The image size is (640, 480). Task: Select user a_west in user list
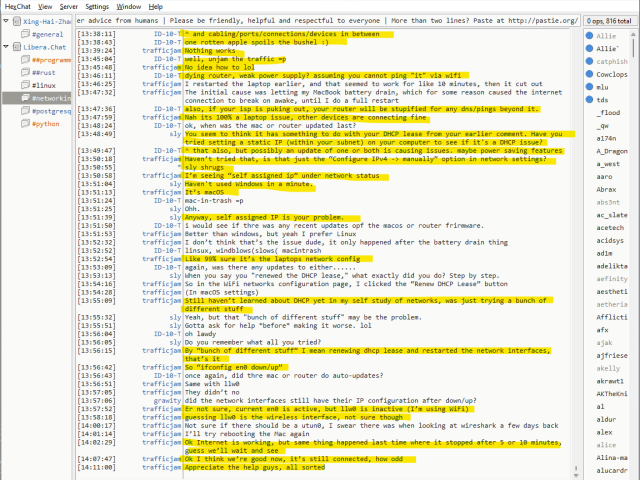(x=608, y=164)
